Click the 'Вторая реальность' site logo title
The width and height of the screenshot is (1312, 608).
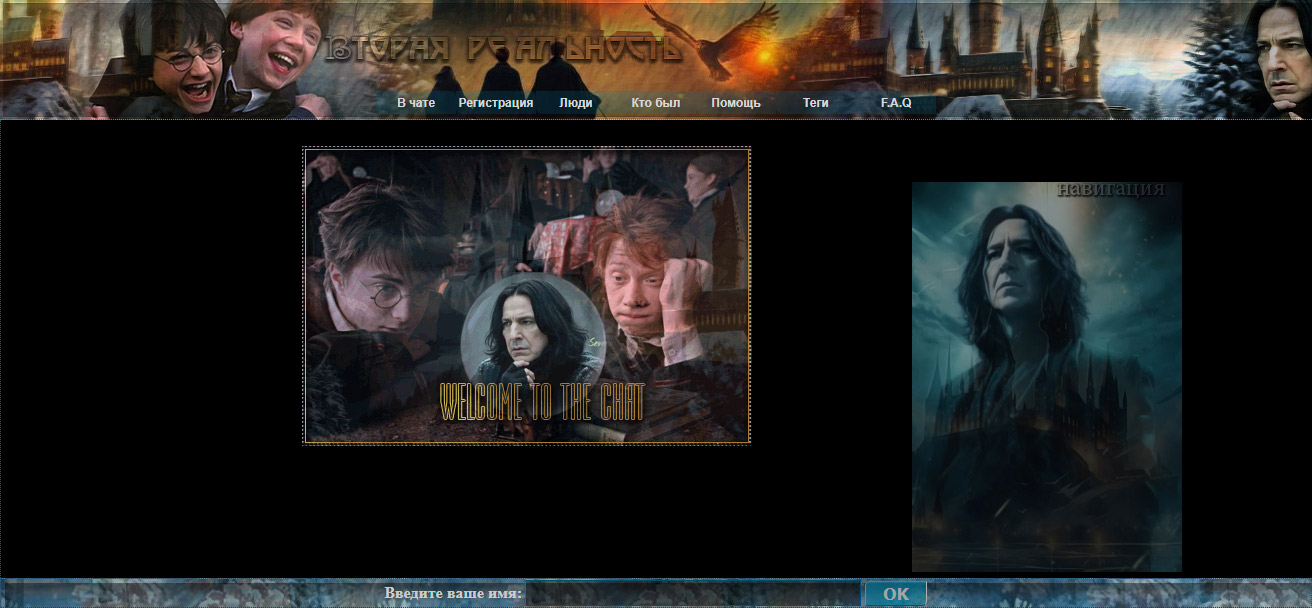pos(503,47)
